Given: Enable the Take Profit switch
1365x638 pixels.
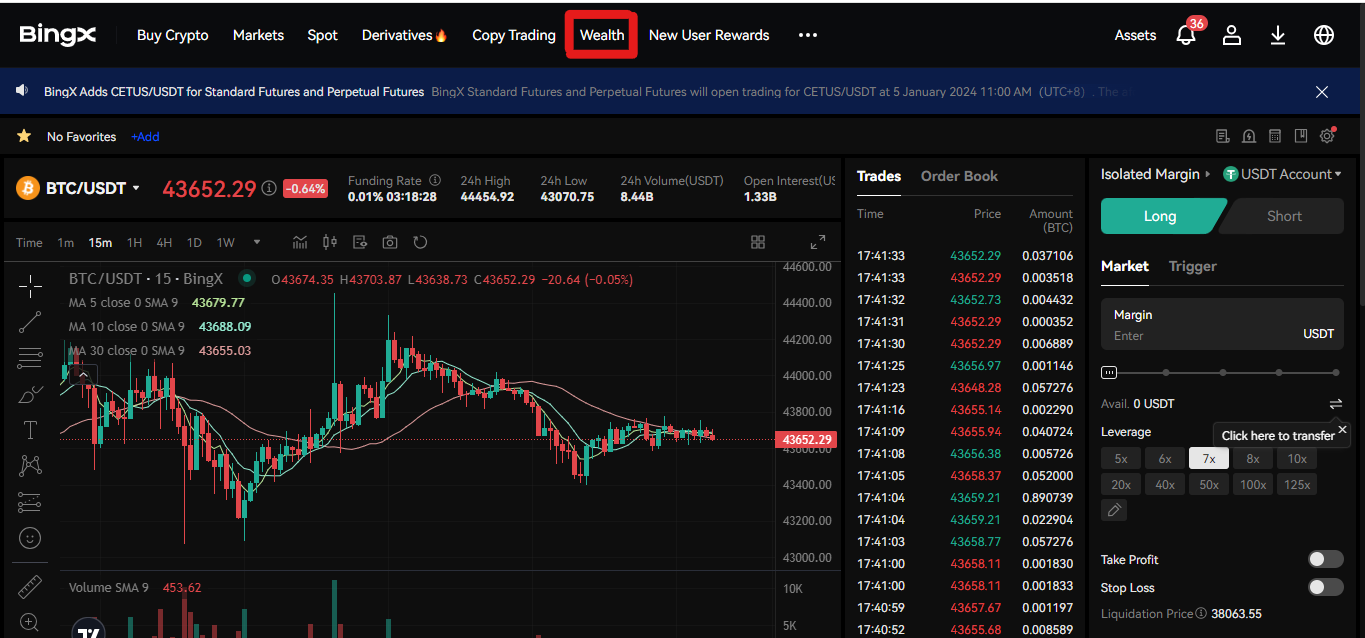Looking at the screenshot, I should (1326, 559).
